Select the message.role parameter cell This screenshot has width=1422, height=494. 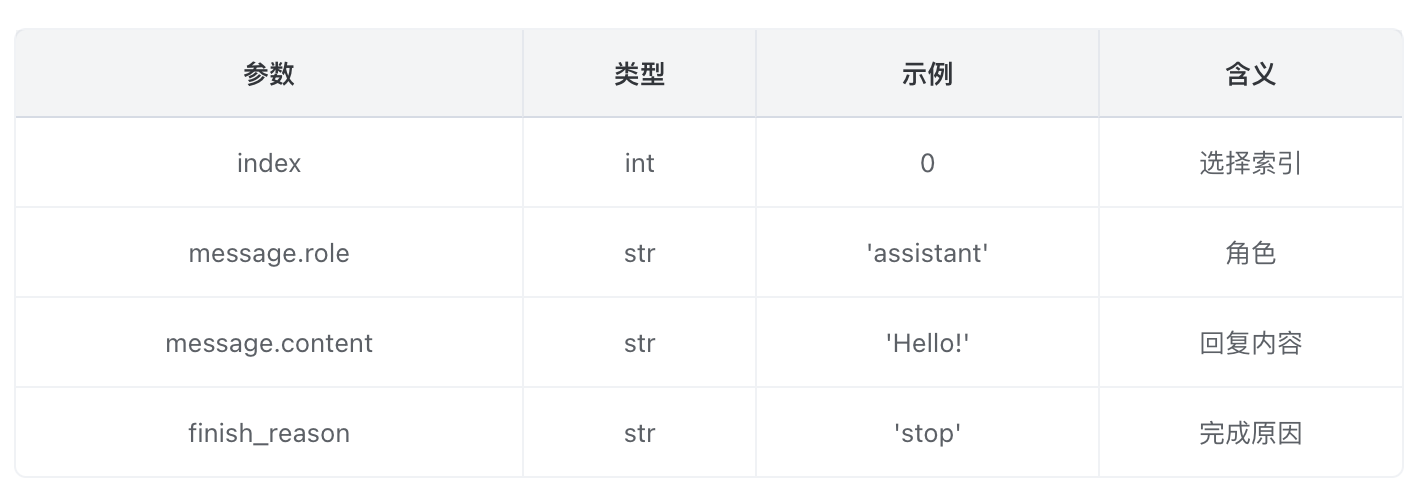[x=269, y=253]
